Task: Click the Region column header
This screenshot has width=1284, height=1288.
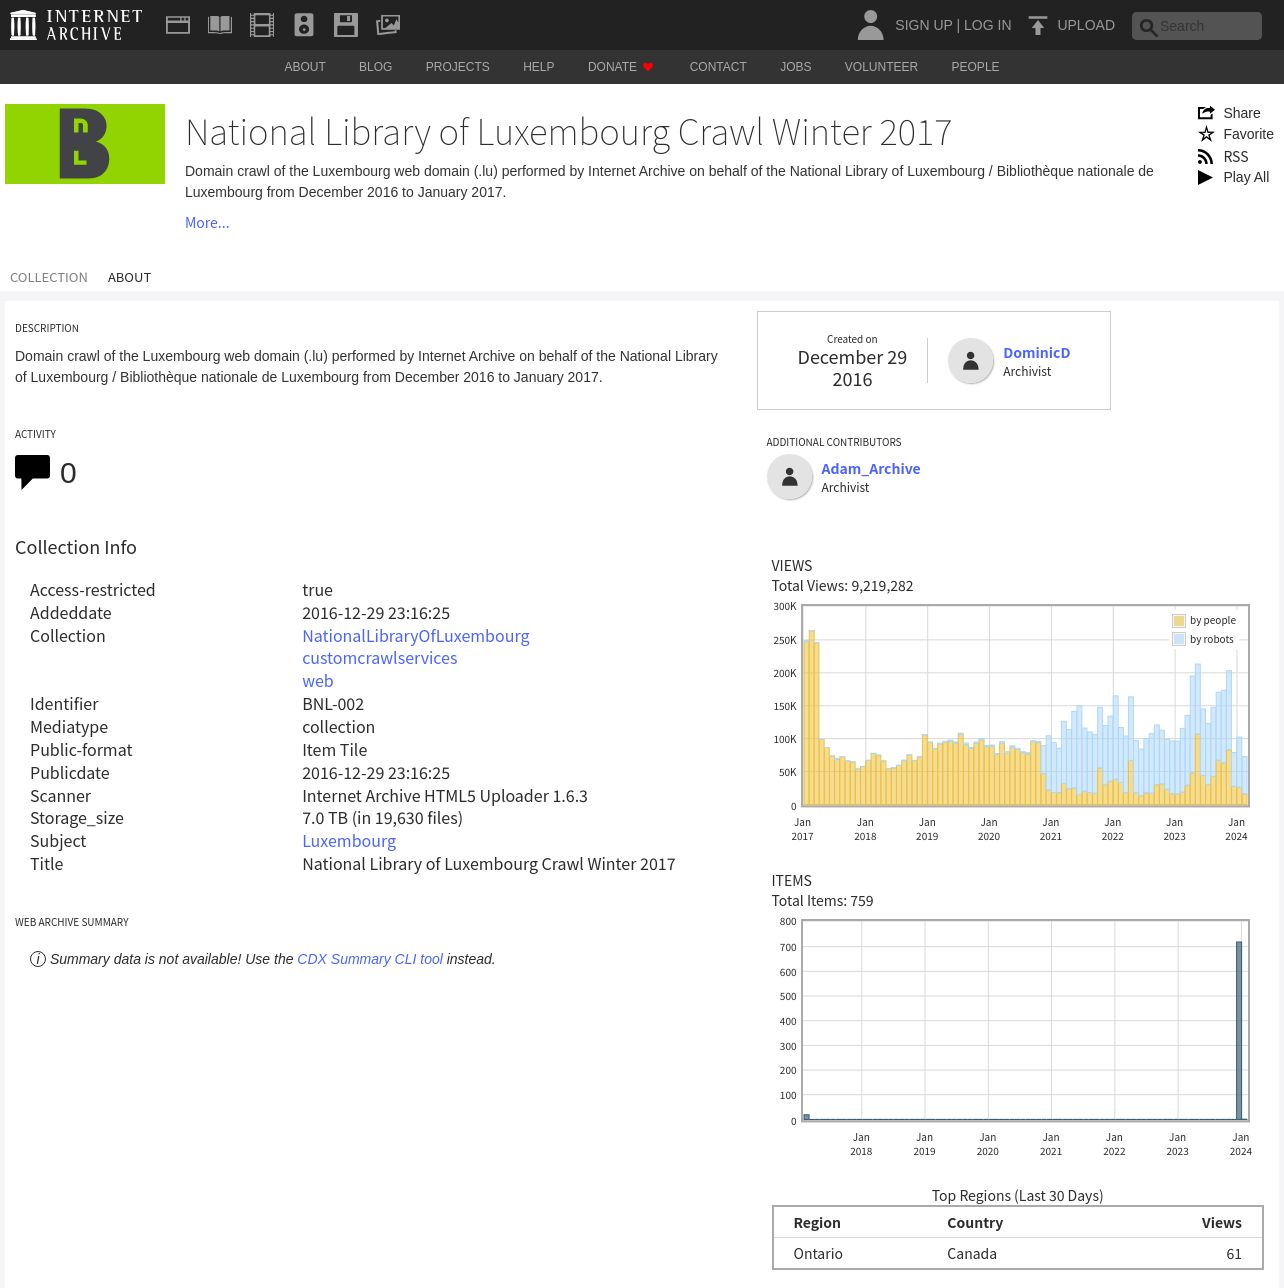Action: [x=817, y=1223]
